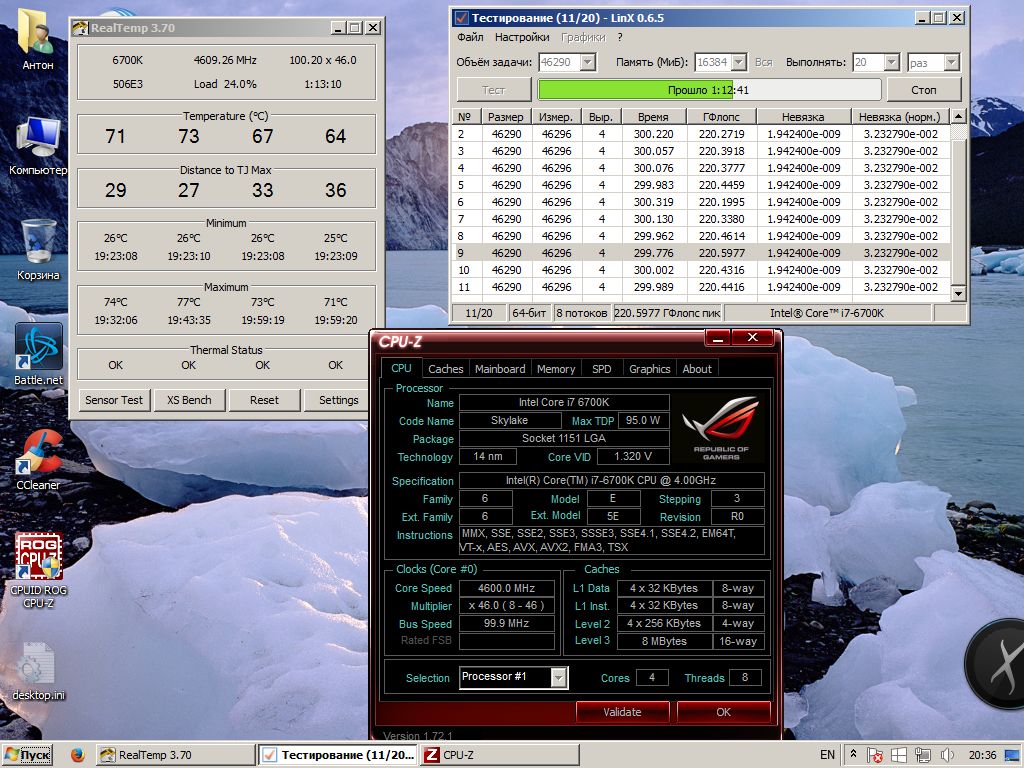Click the 8 потоков status bar entry
1024x768 pixels.
click(581, 313)
